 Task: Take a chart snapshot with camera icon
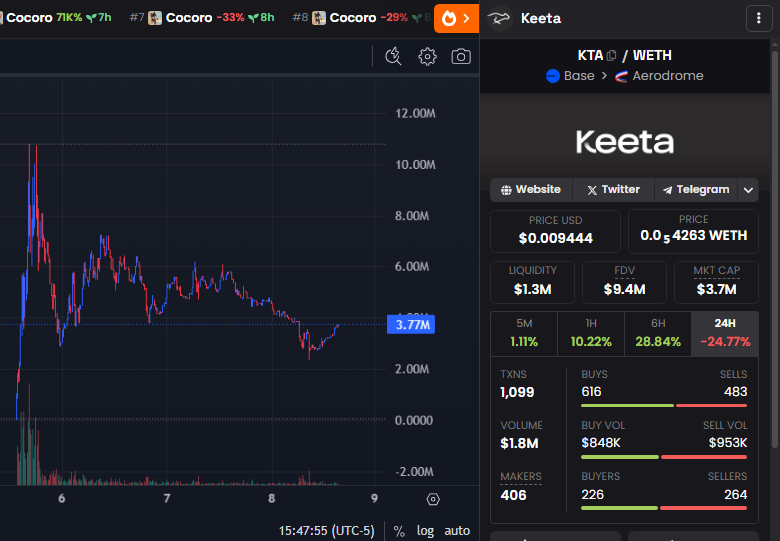coord(461,56)
